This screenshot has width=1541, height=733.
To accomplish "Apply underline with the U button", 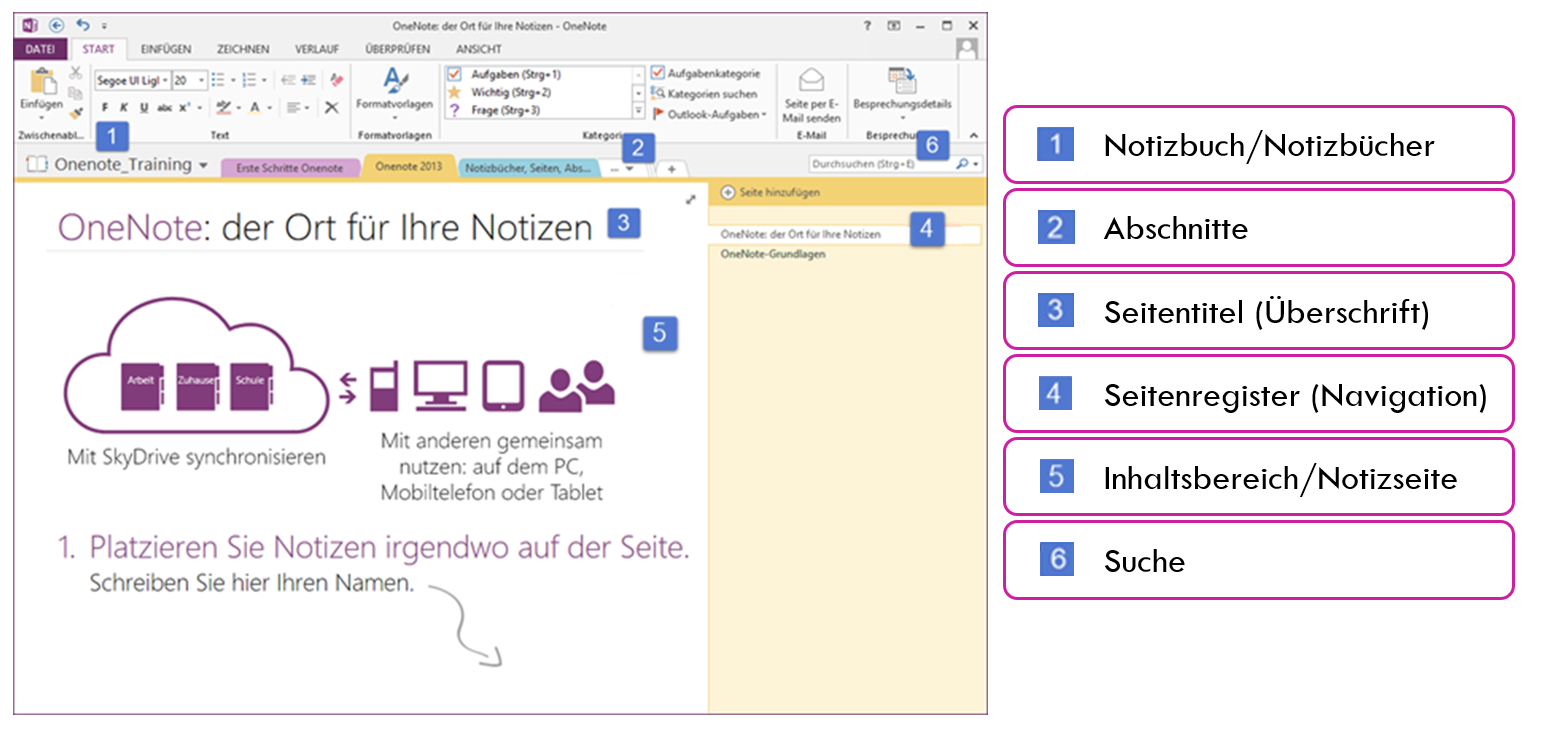I will (x=144, y=107).
